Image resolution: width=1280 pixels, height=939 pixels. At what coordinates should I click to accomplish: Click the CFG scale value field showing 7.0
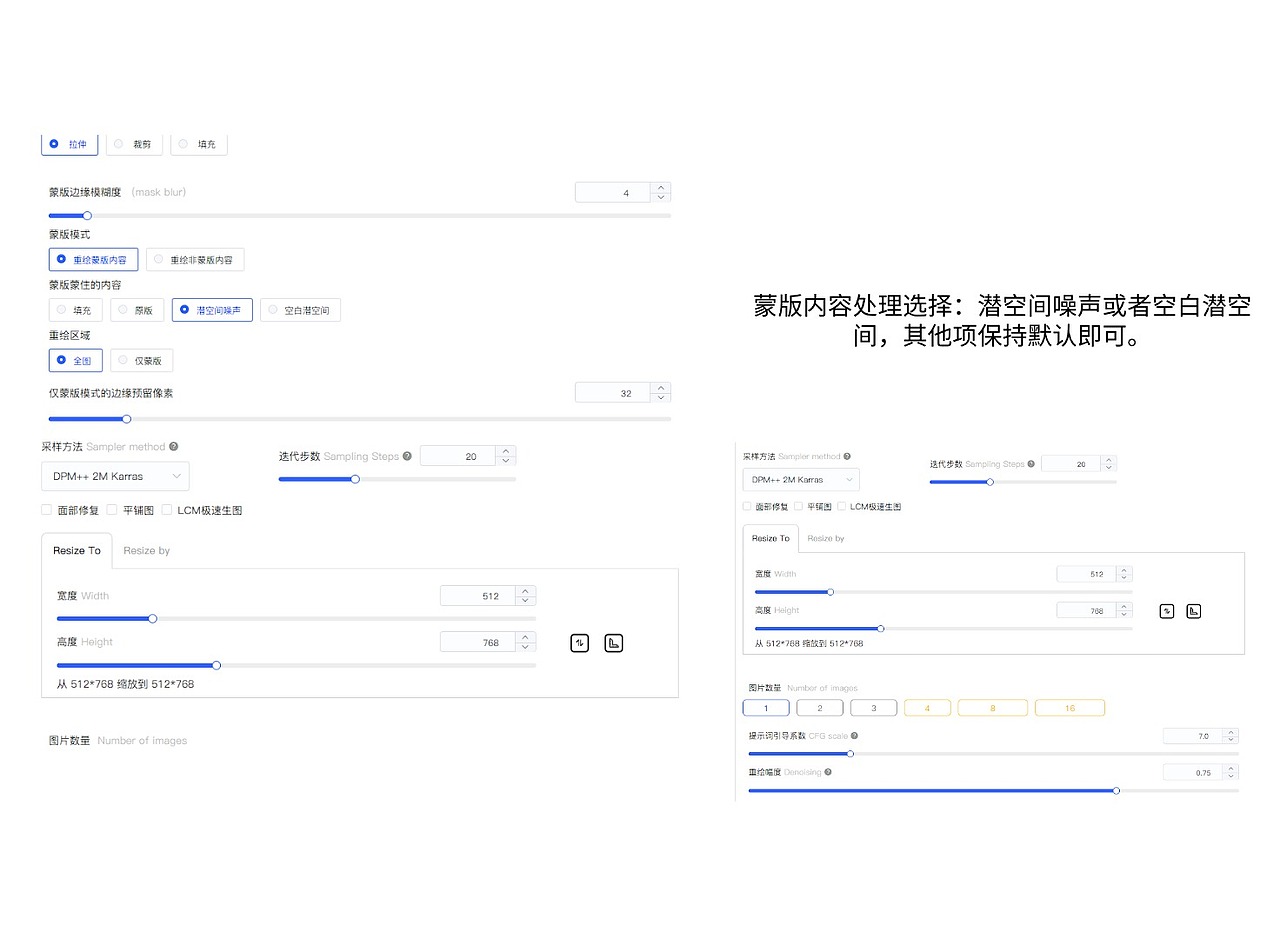coord(1193,736)
